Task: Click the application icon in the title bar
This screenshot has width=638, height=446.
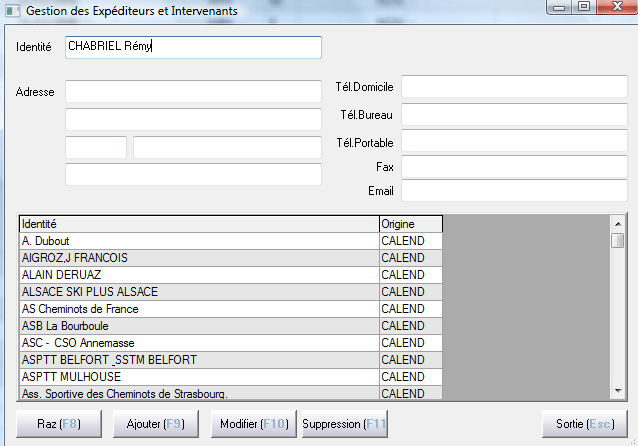Action: [x=11, y=11]
